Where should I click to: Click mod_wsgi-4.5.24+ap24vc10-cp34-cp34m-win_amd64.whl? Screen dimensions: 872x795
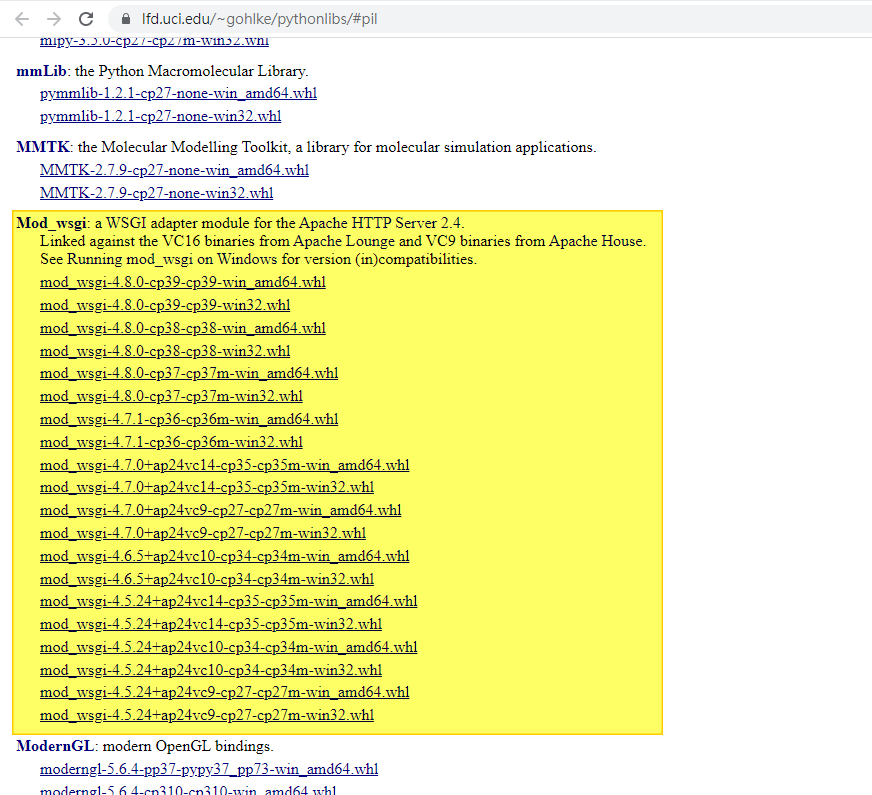click(x=229, y=648)
